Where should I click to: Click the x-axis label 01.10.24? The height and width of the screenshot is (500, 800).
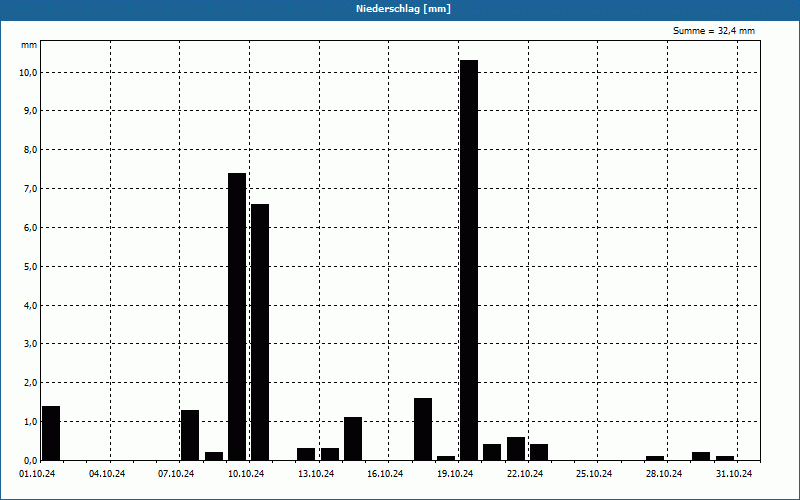coord(37,474)
